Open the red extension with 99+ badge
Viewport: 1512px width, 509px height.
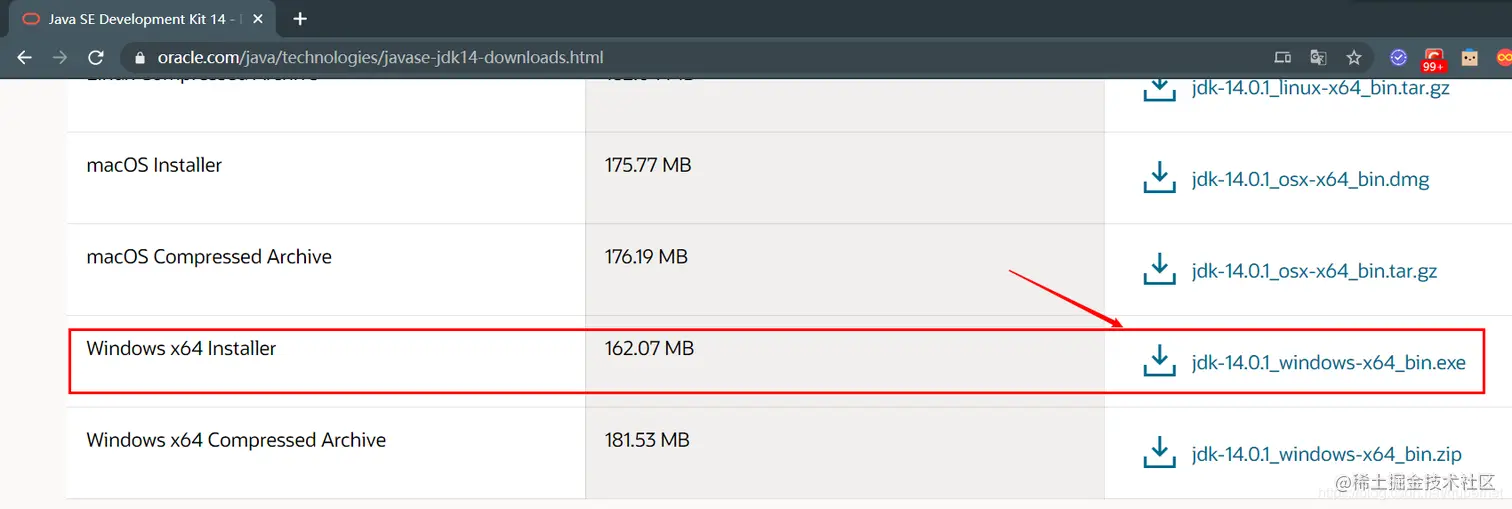coord(1434,60)
